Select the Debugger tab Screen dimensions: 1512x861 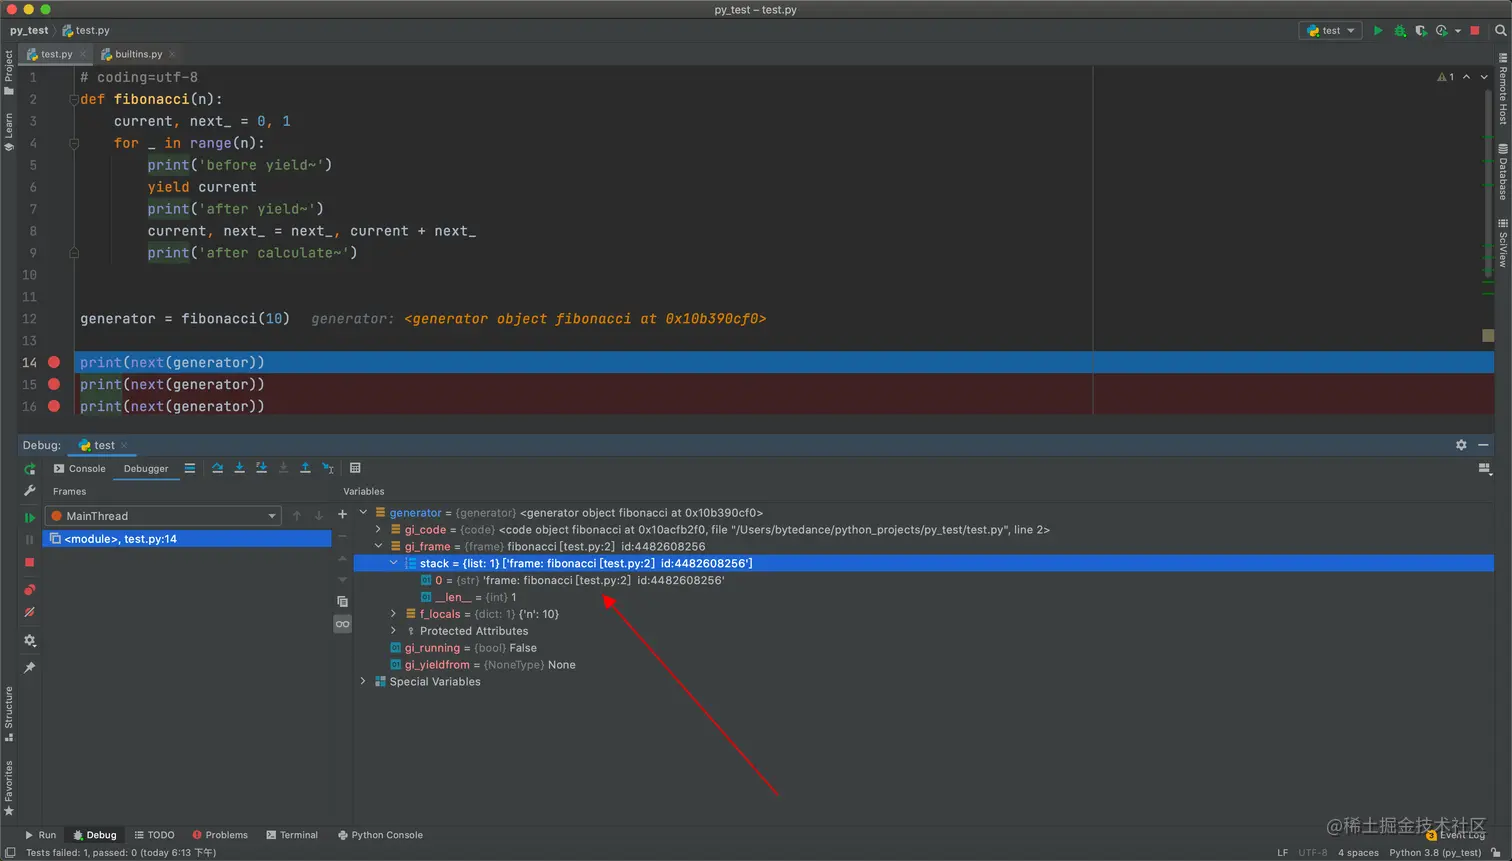click(x=146, y=468)
